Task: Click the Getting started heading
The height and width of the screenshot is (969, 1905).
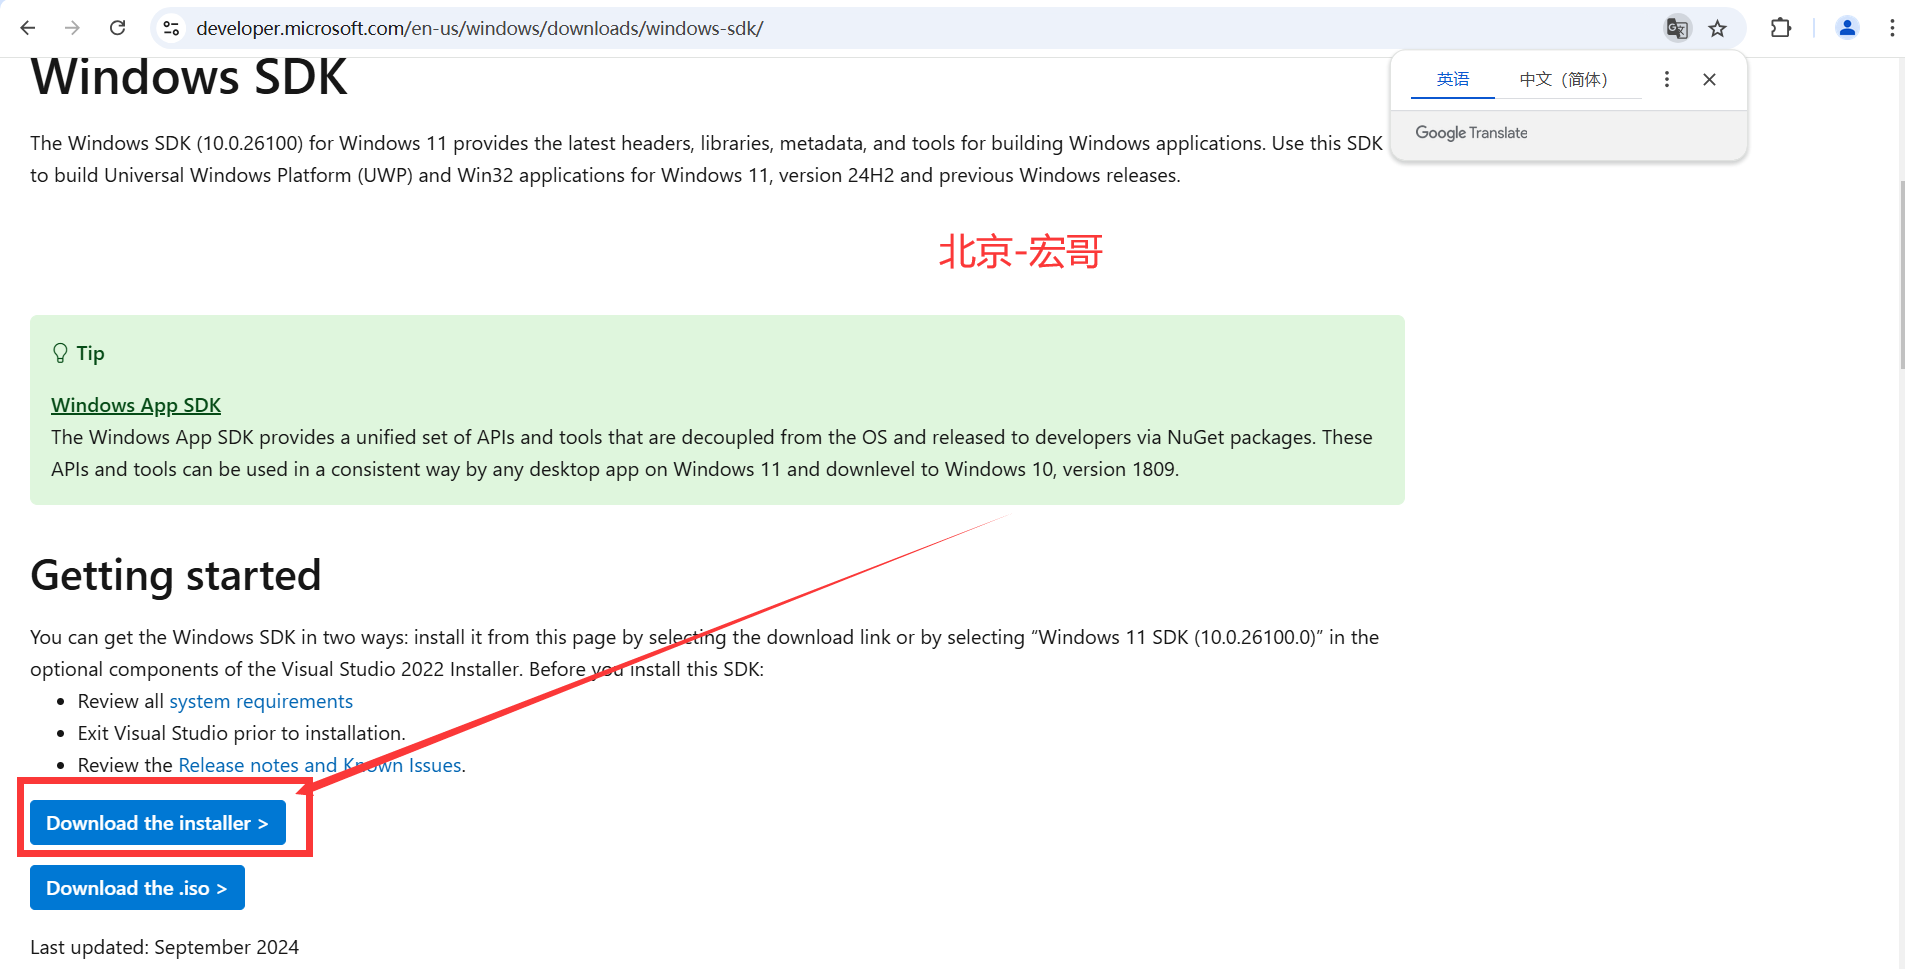Action: 176,575
